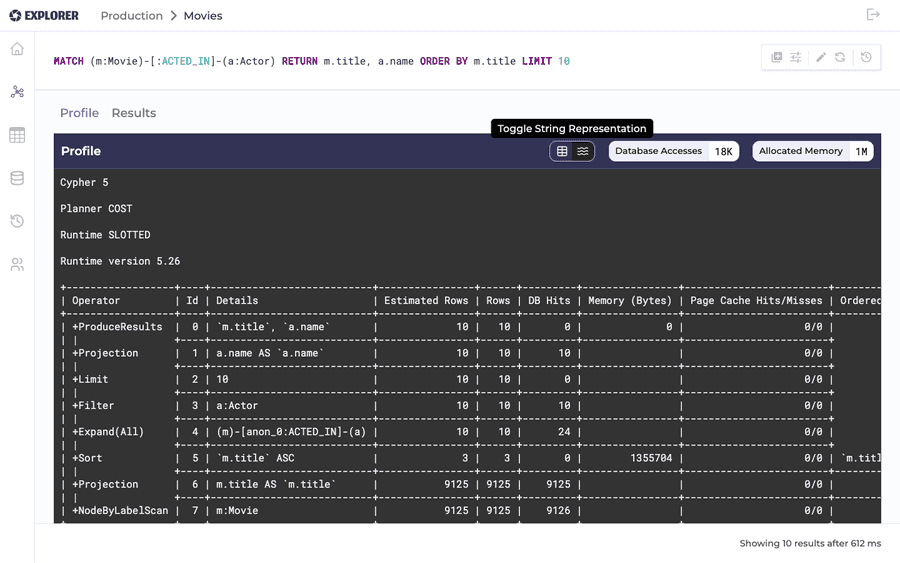Click the Database Accesses 18K badge
This screenshot has width=900, height=563.
tap(674, 151)
